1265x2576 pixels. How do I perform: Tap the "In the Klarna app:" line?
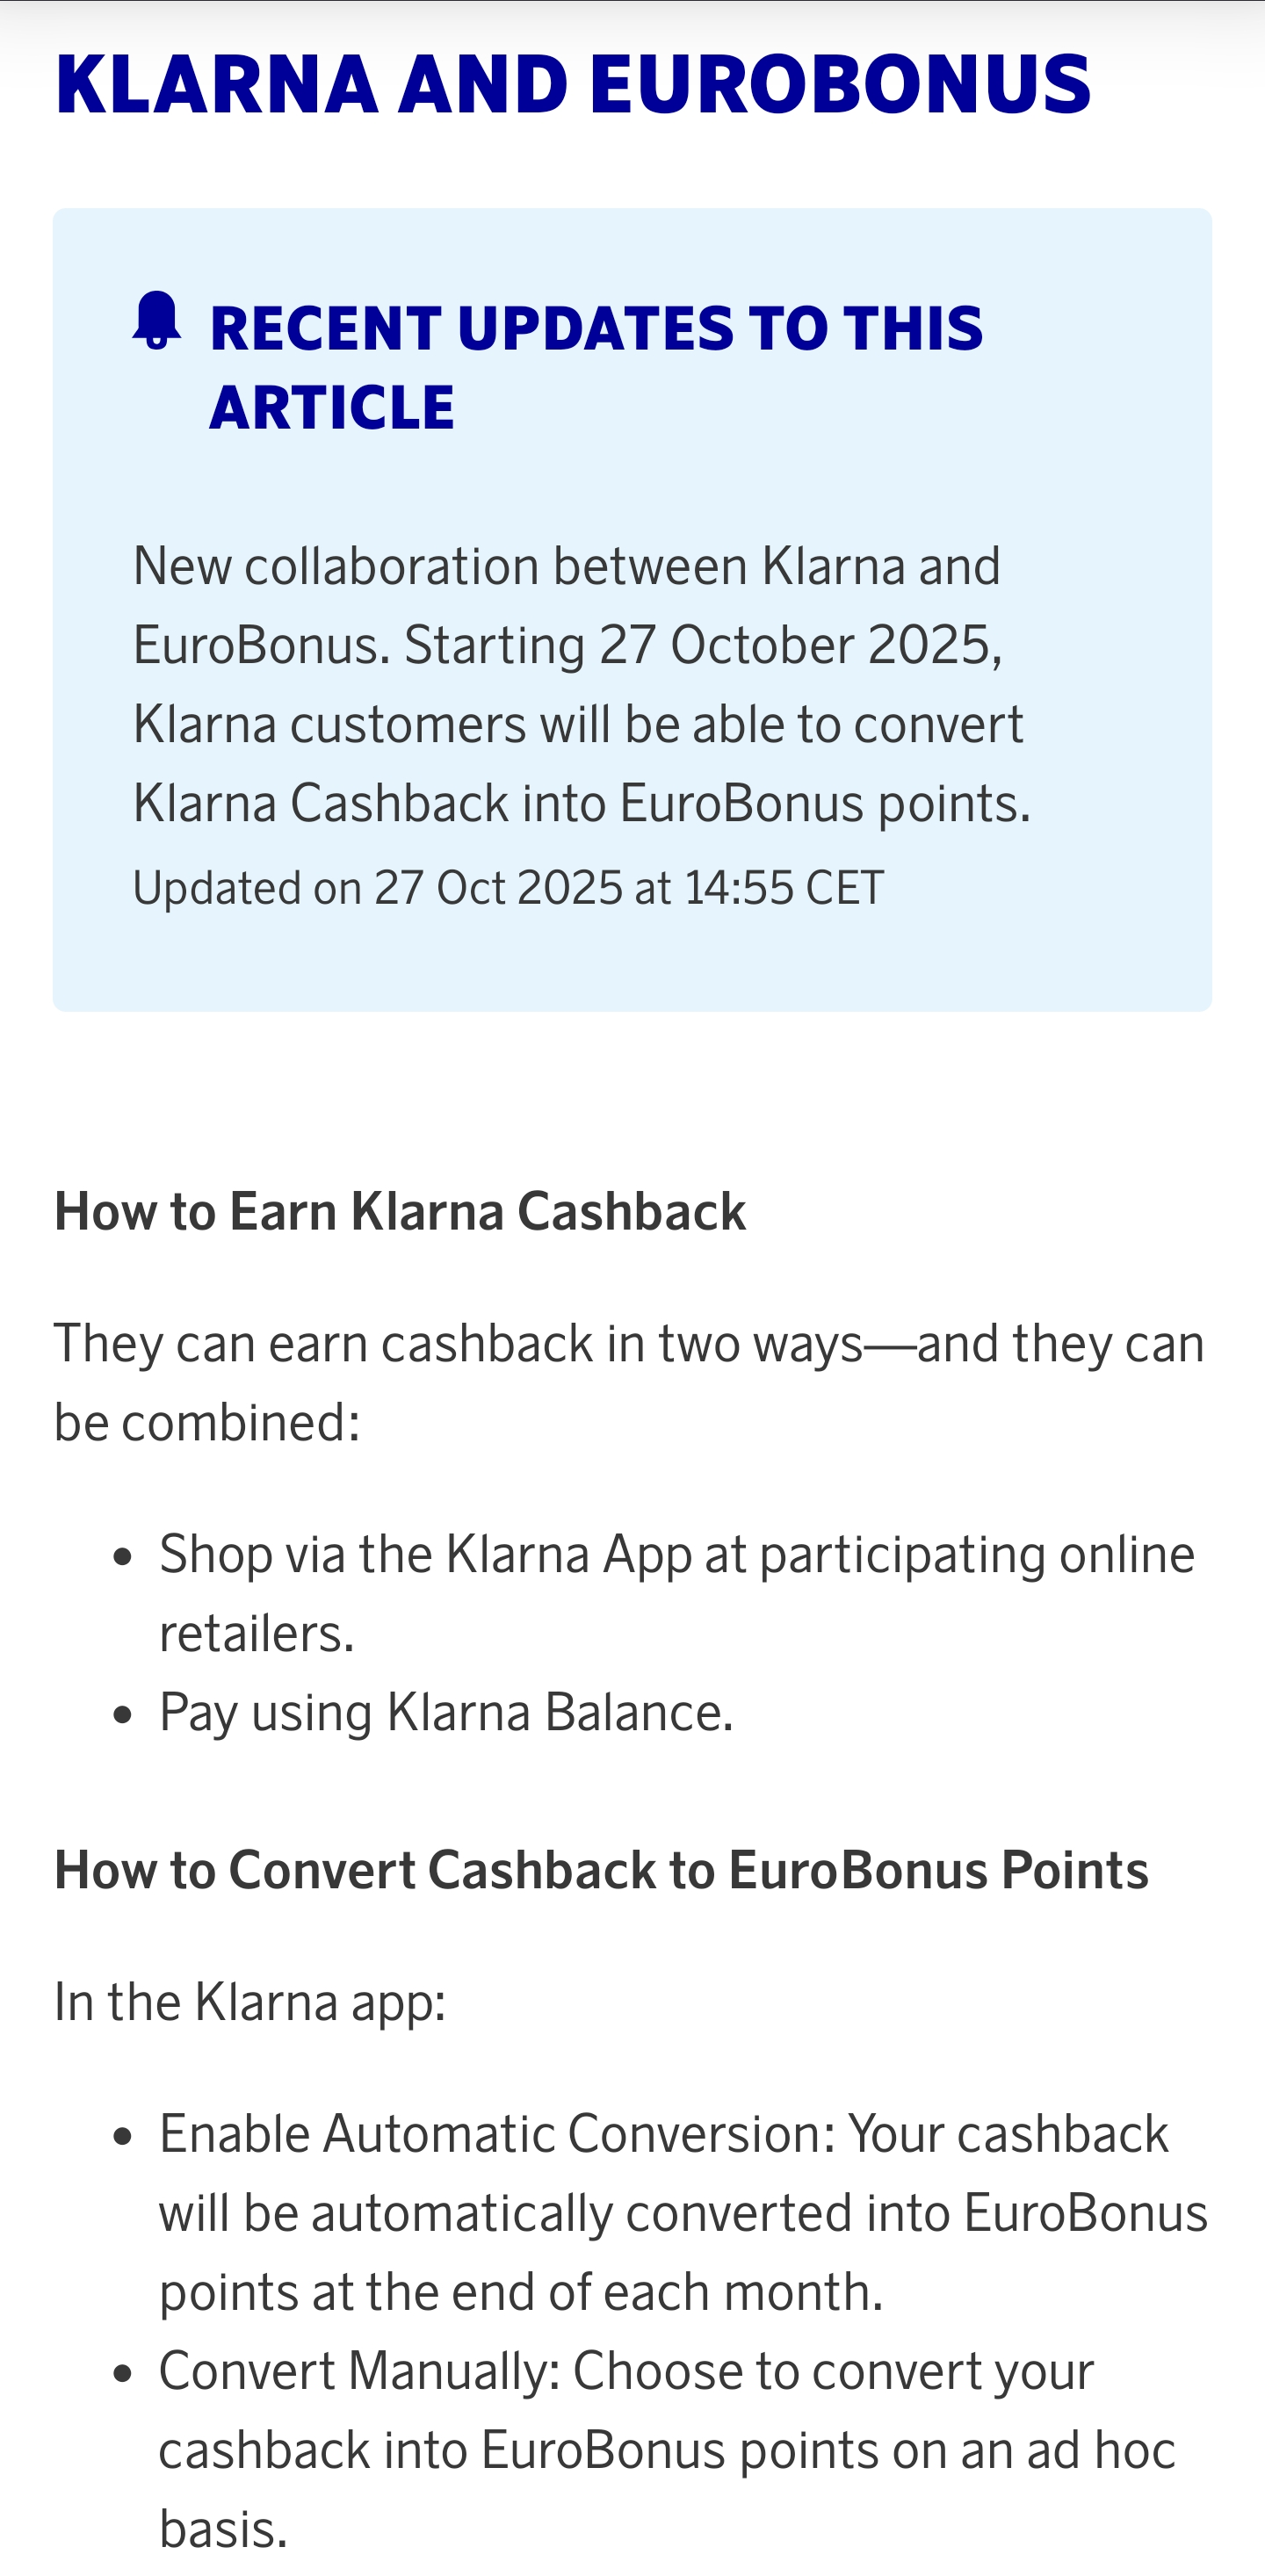click(x=250, y=2002)
